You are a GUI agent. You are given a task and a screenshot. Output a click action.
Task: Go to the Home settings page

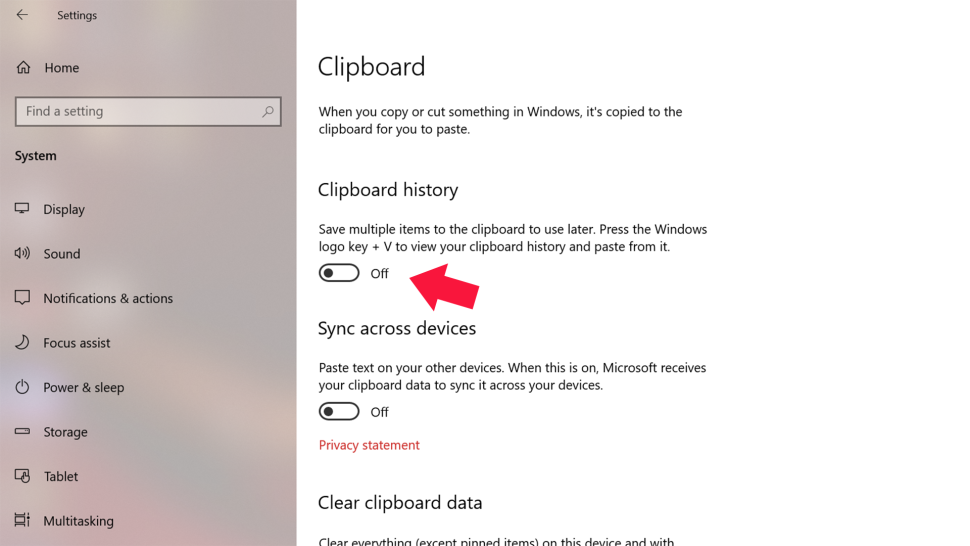point(61,68)
